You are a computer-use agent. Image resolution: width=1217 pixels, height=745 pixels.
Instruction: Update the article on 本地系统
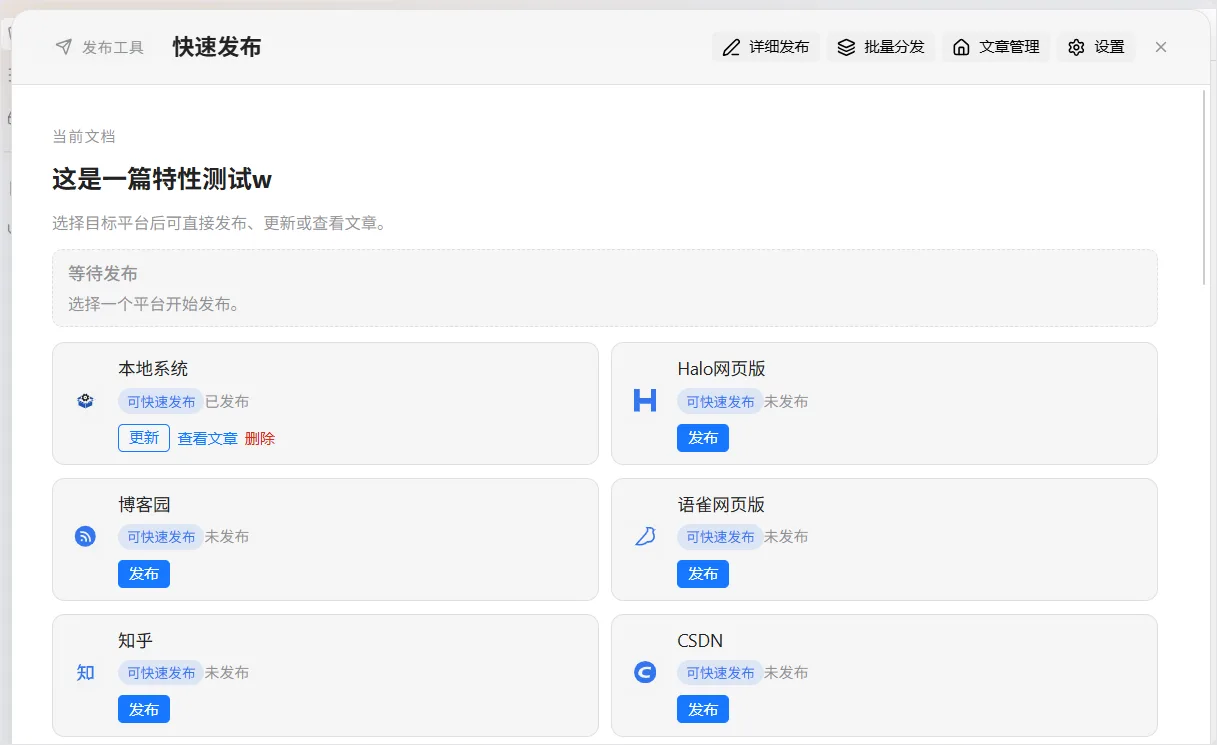coord(144,438)
